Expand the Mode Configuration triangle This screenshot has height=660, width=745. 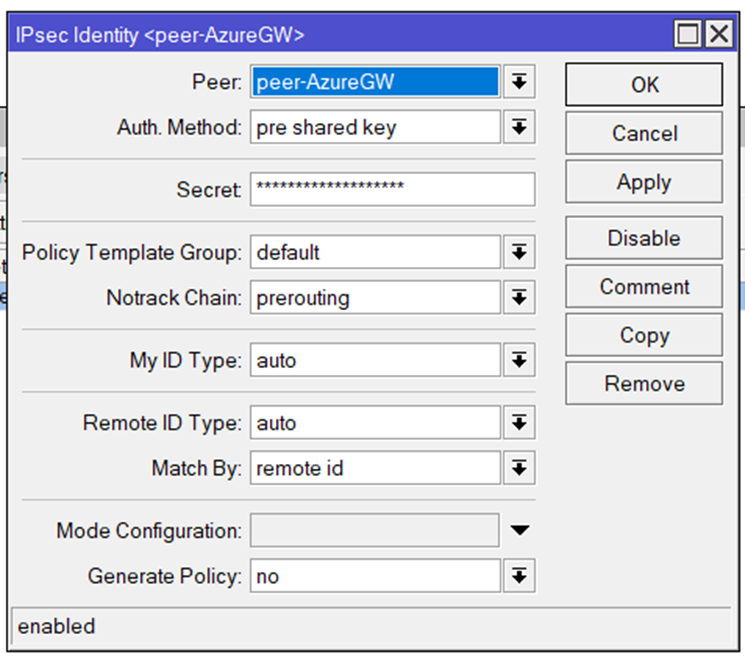pyautogui.click(x=520, y=530)
